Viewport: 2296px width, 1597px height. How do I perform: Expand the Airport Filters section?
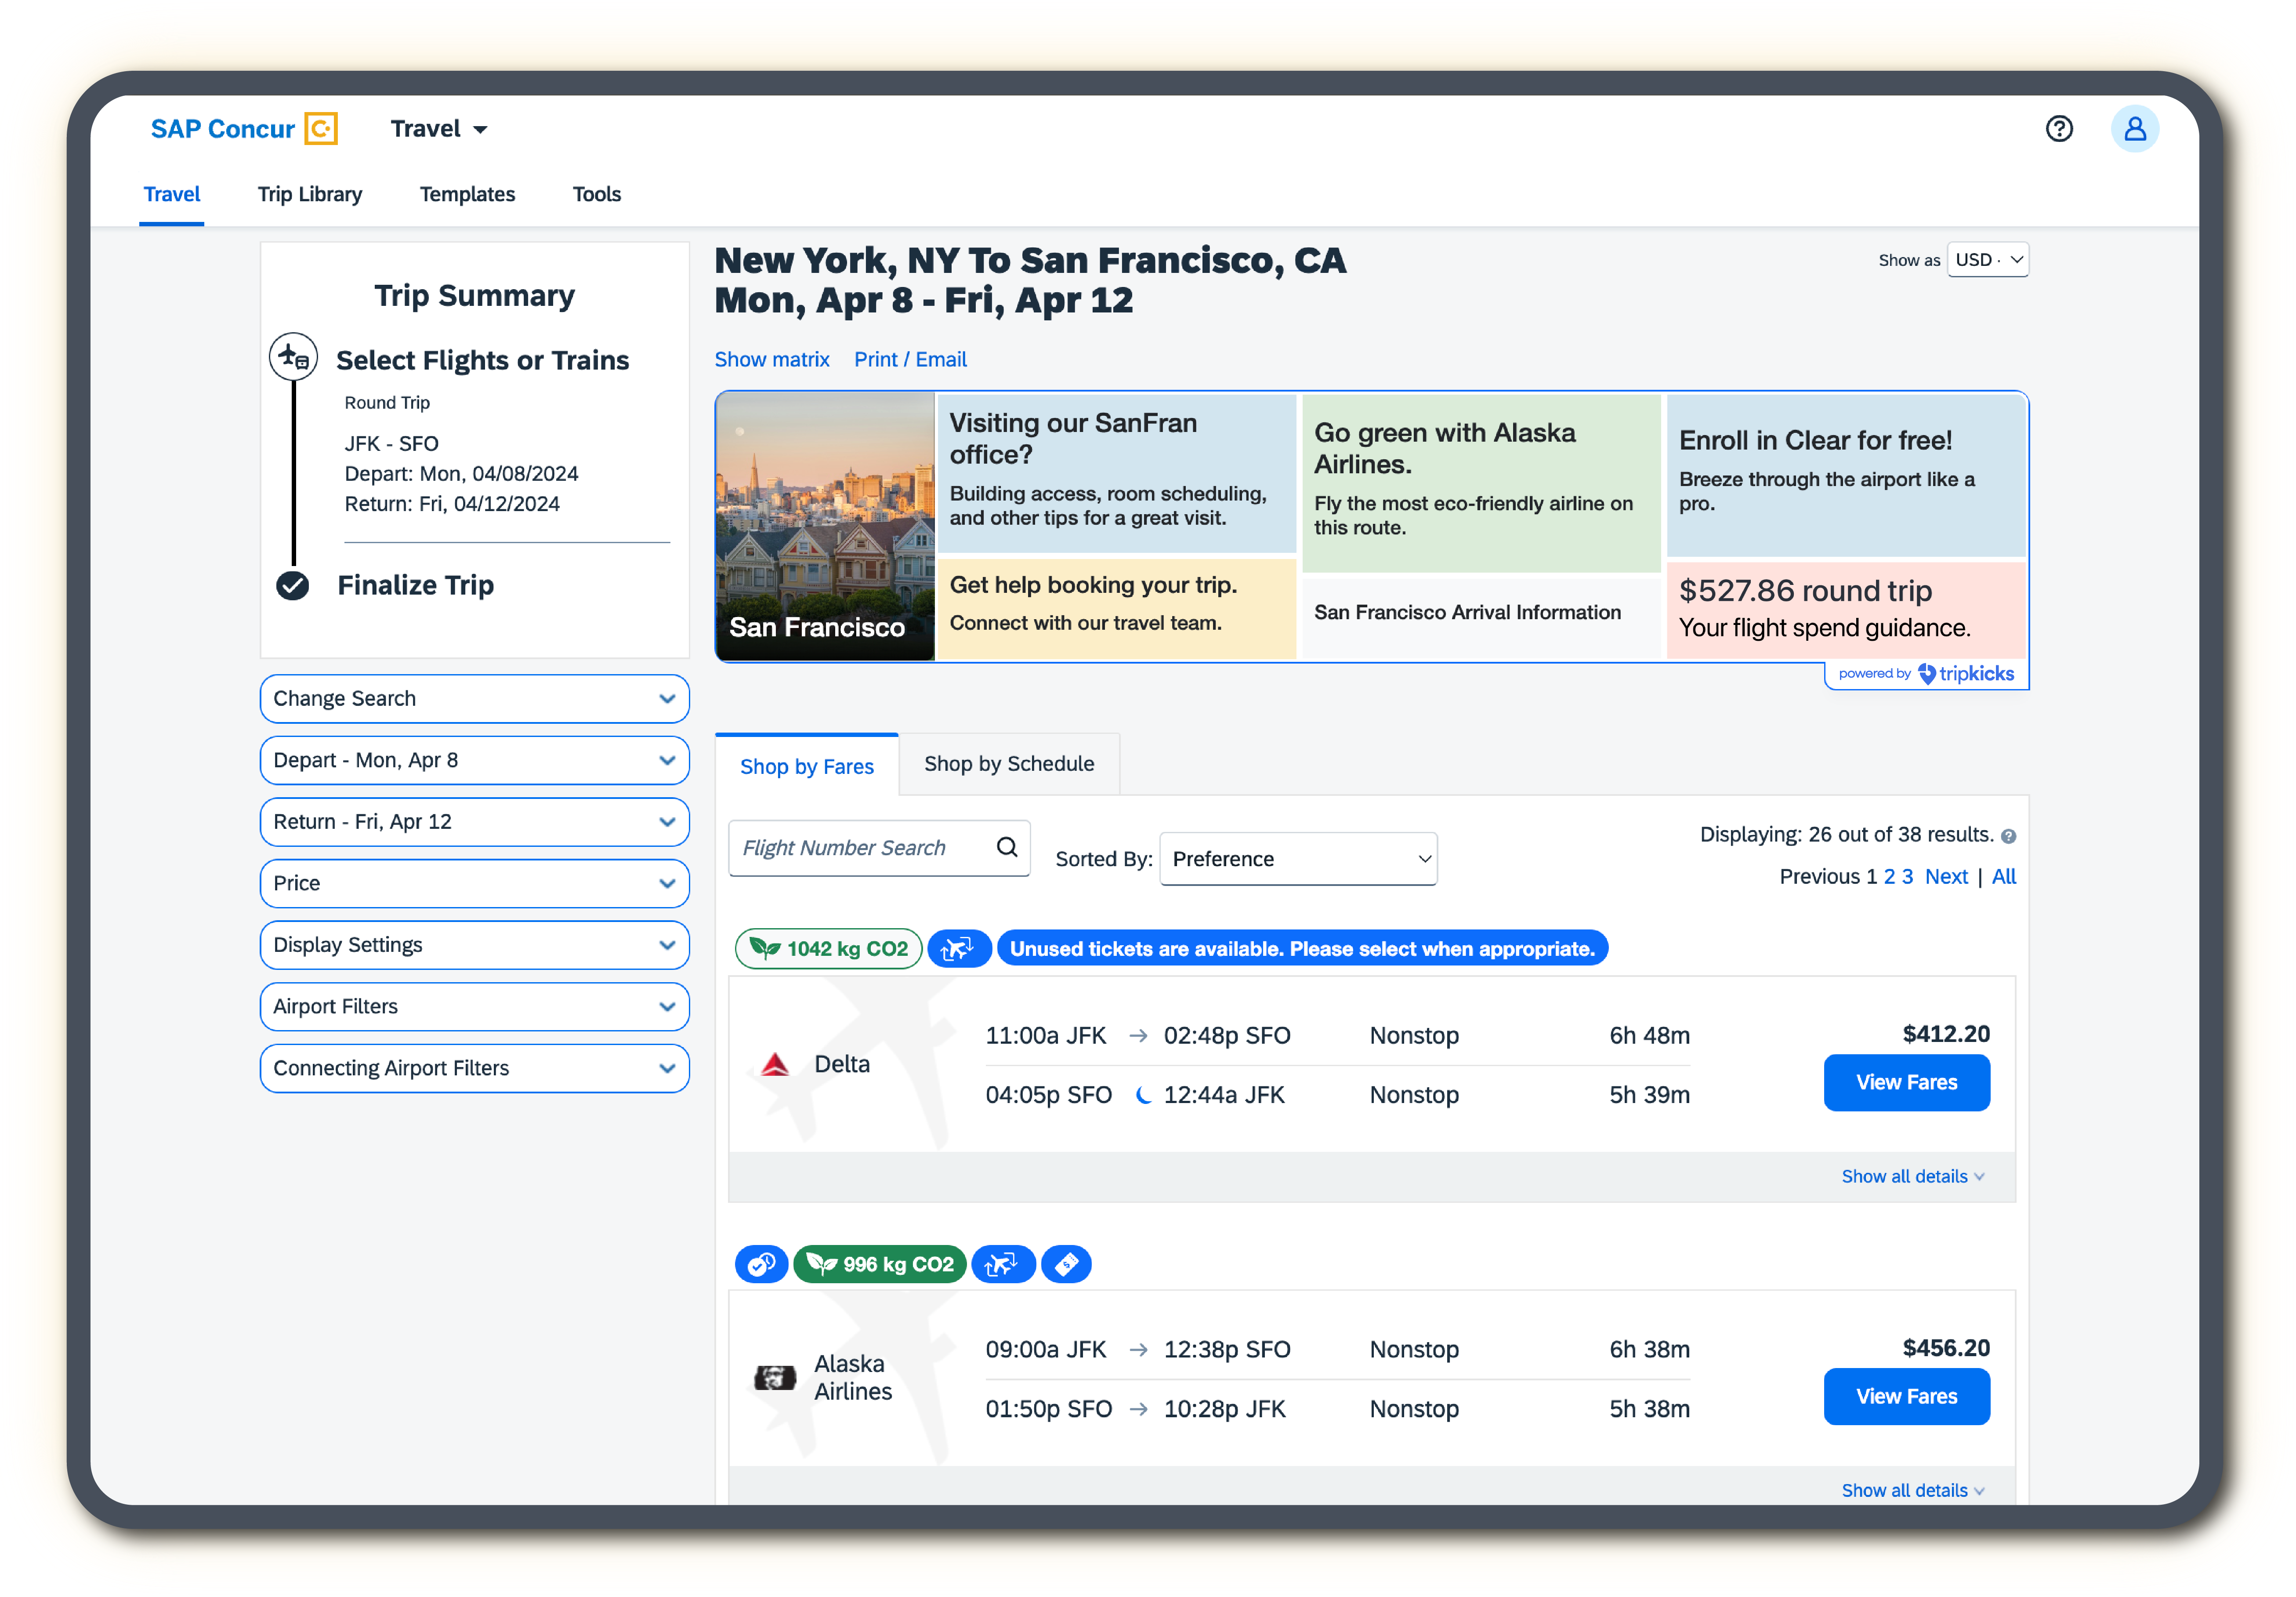pos(474,1006)
